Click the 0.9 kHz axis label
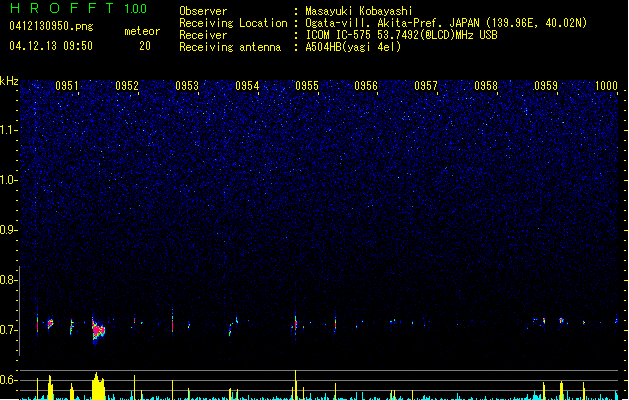Viewport: 629px width, 400px height. tap(8, 230)
